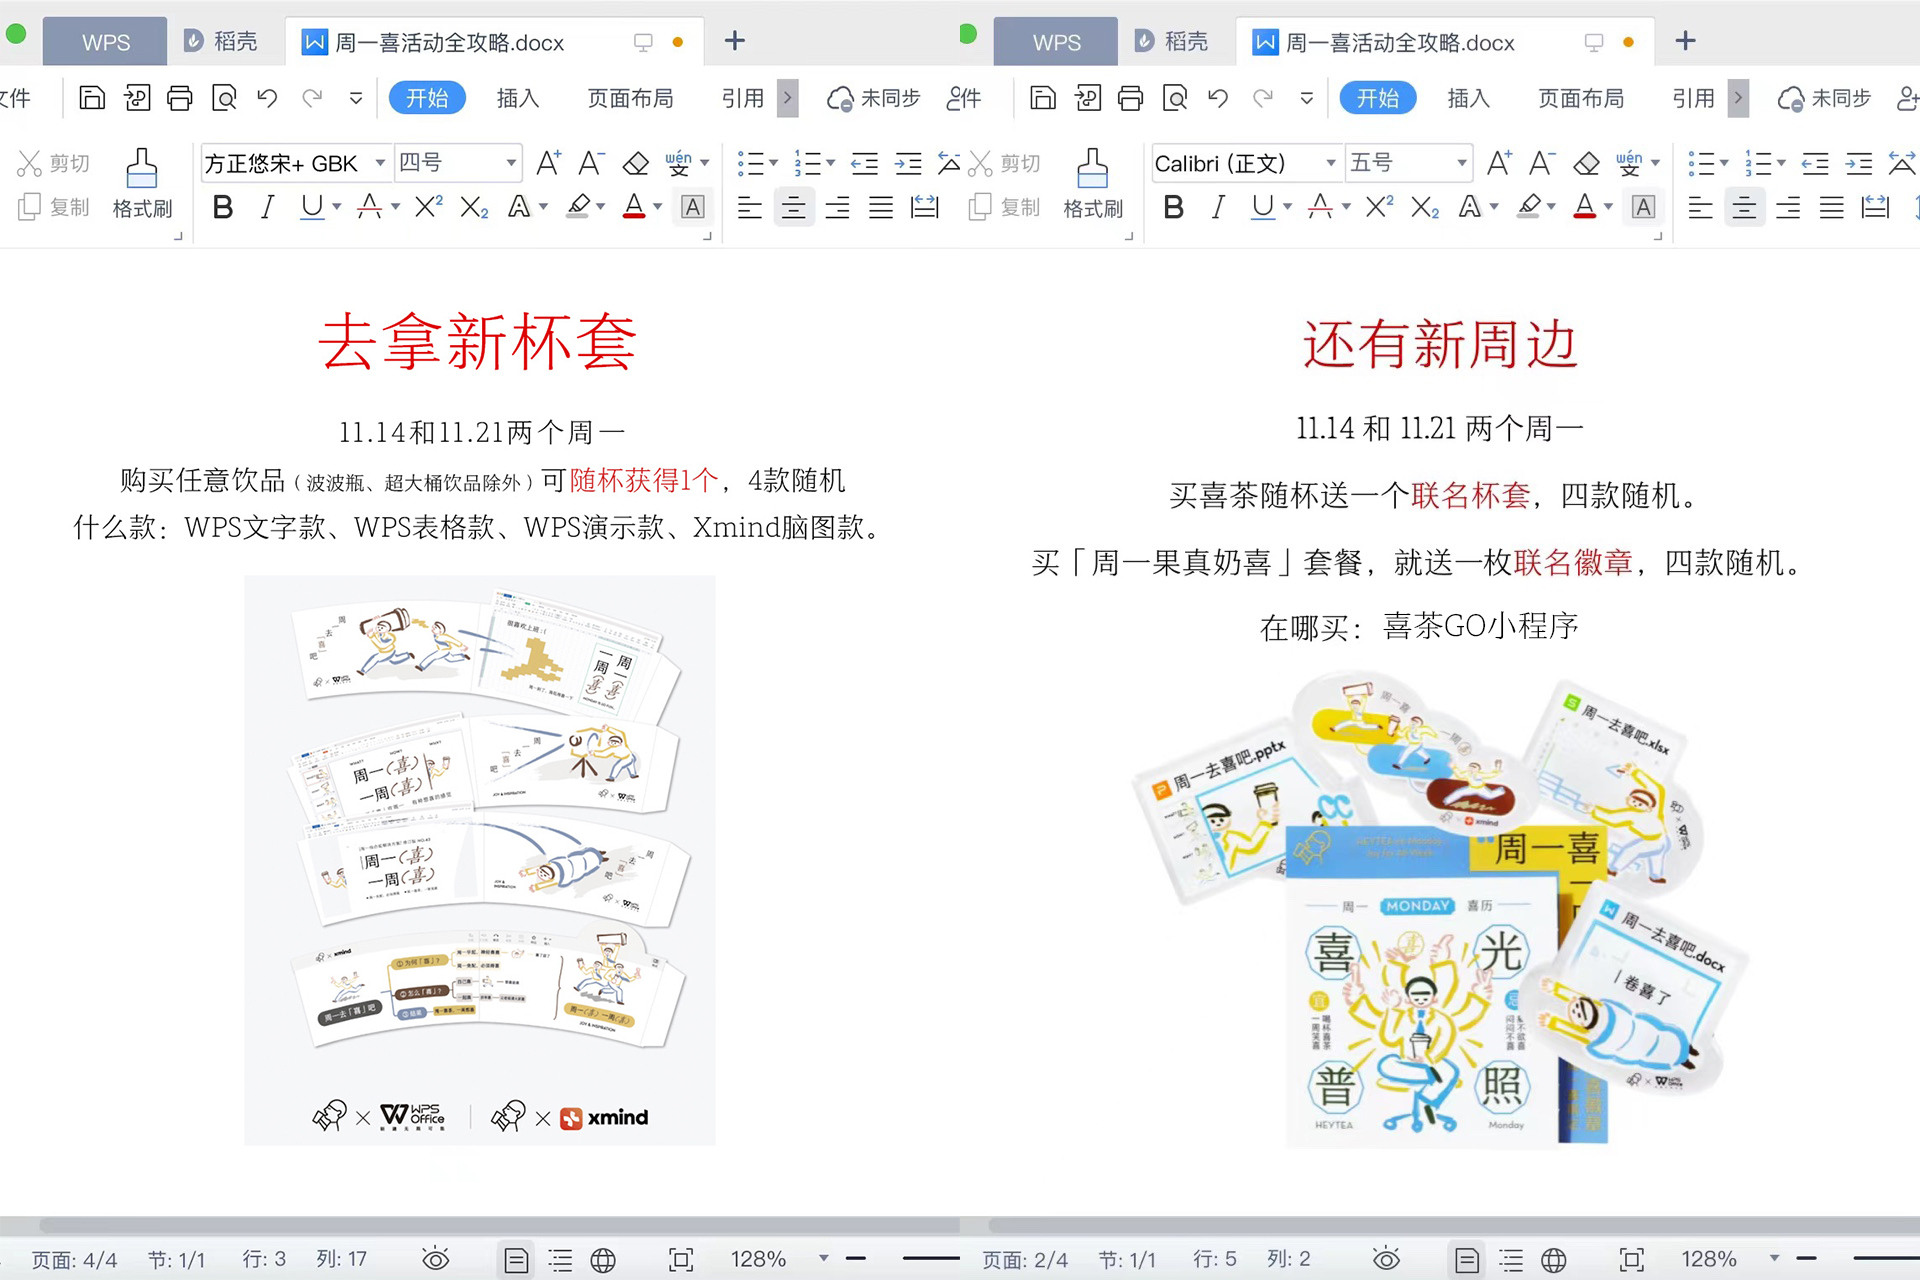Screen dimensions: 1920x1280
Task: Clear formatting eraser in left window
Action: coord(636,163)
